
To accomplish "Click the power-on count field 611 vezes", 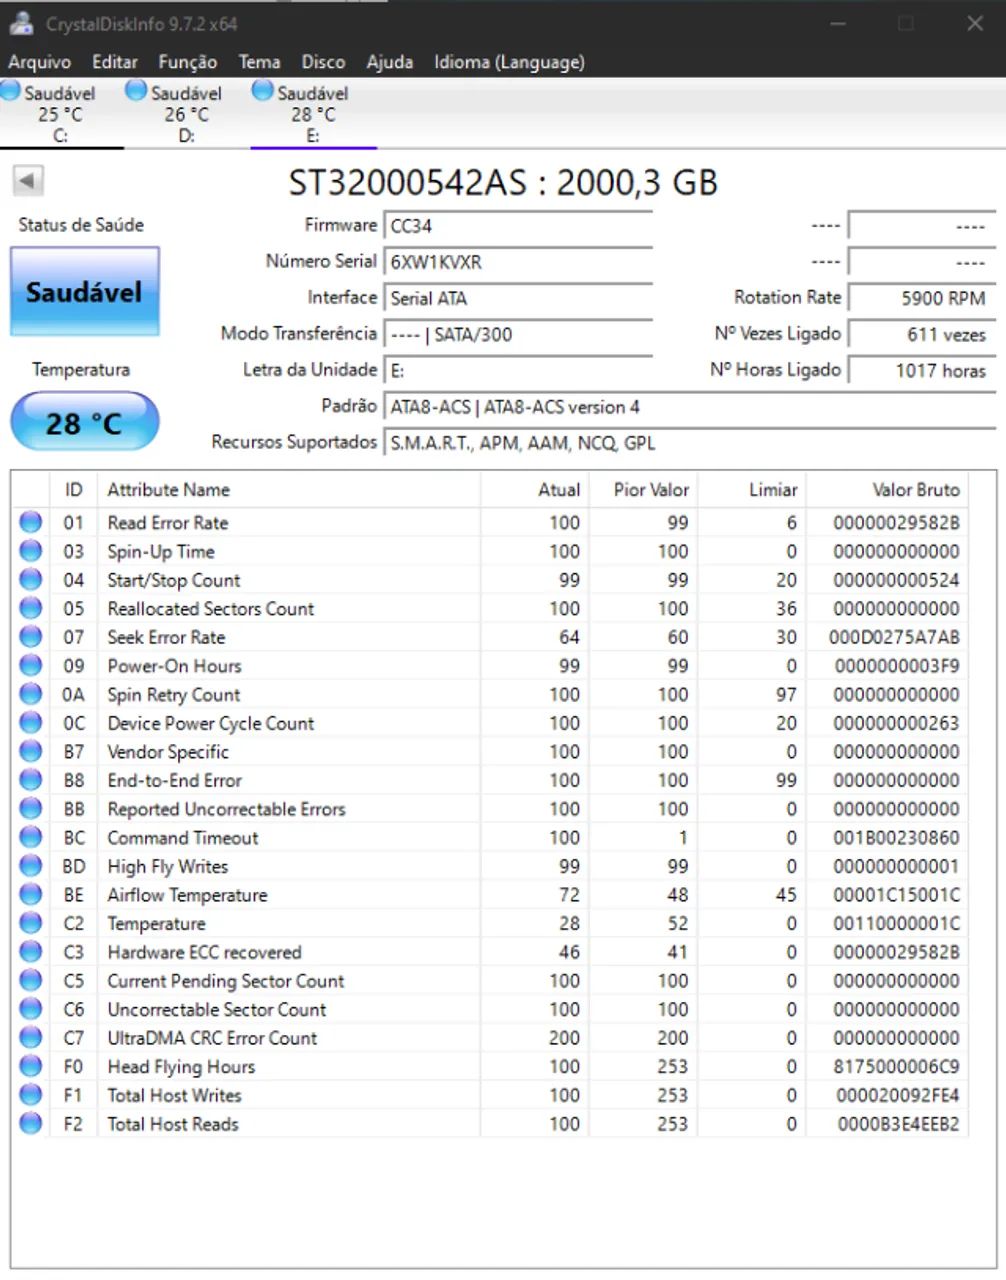I will point(922,334).
